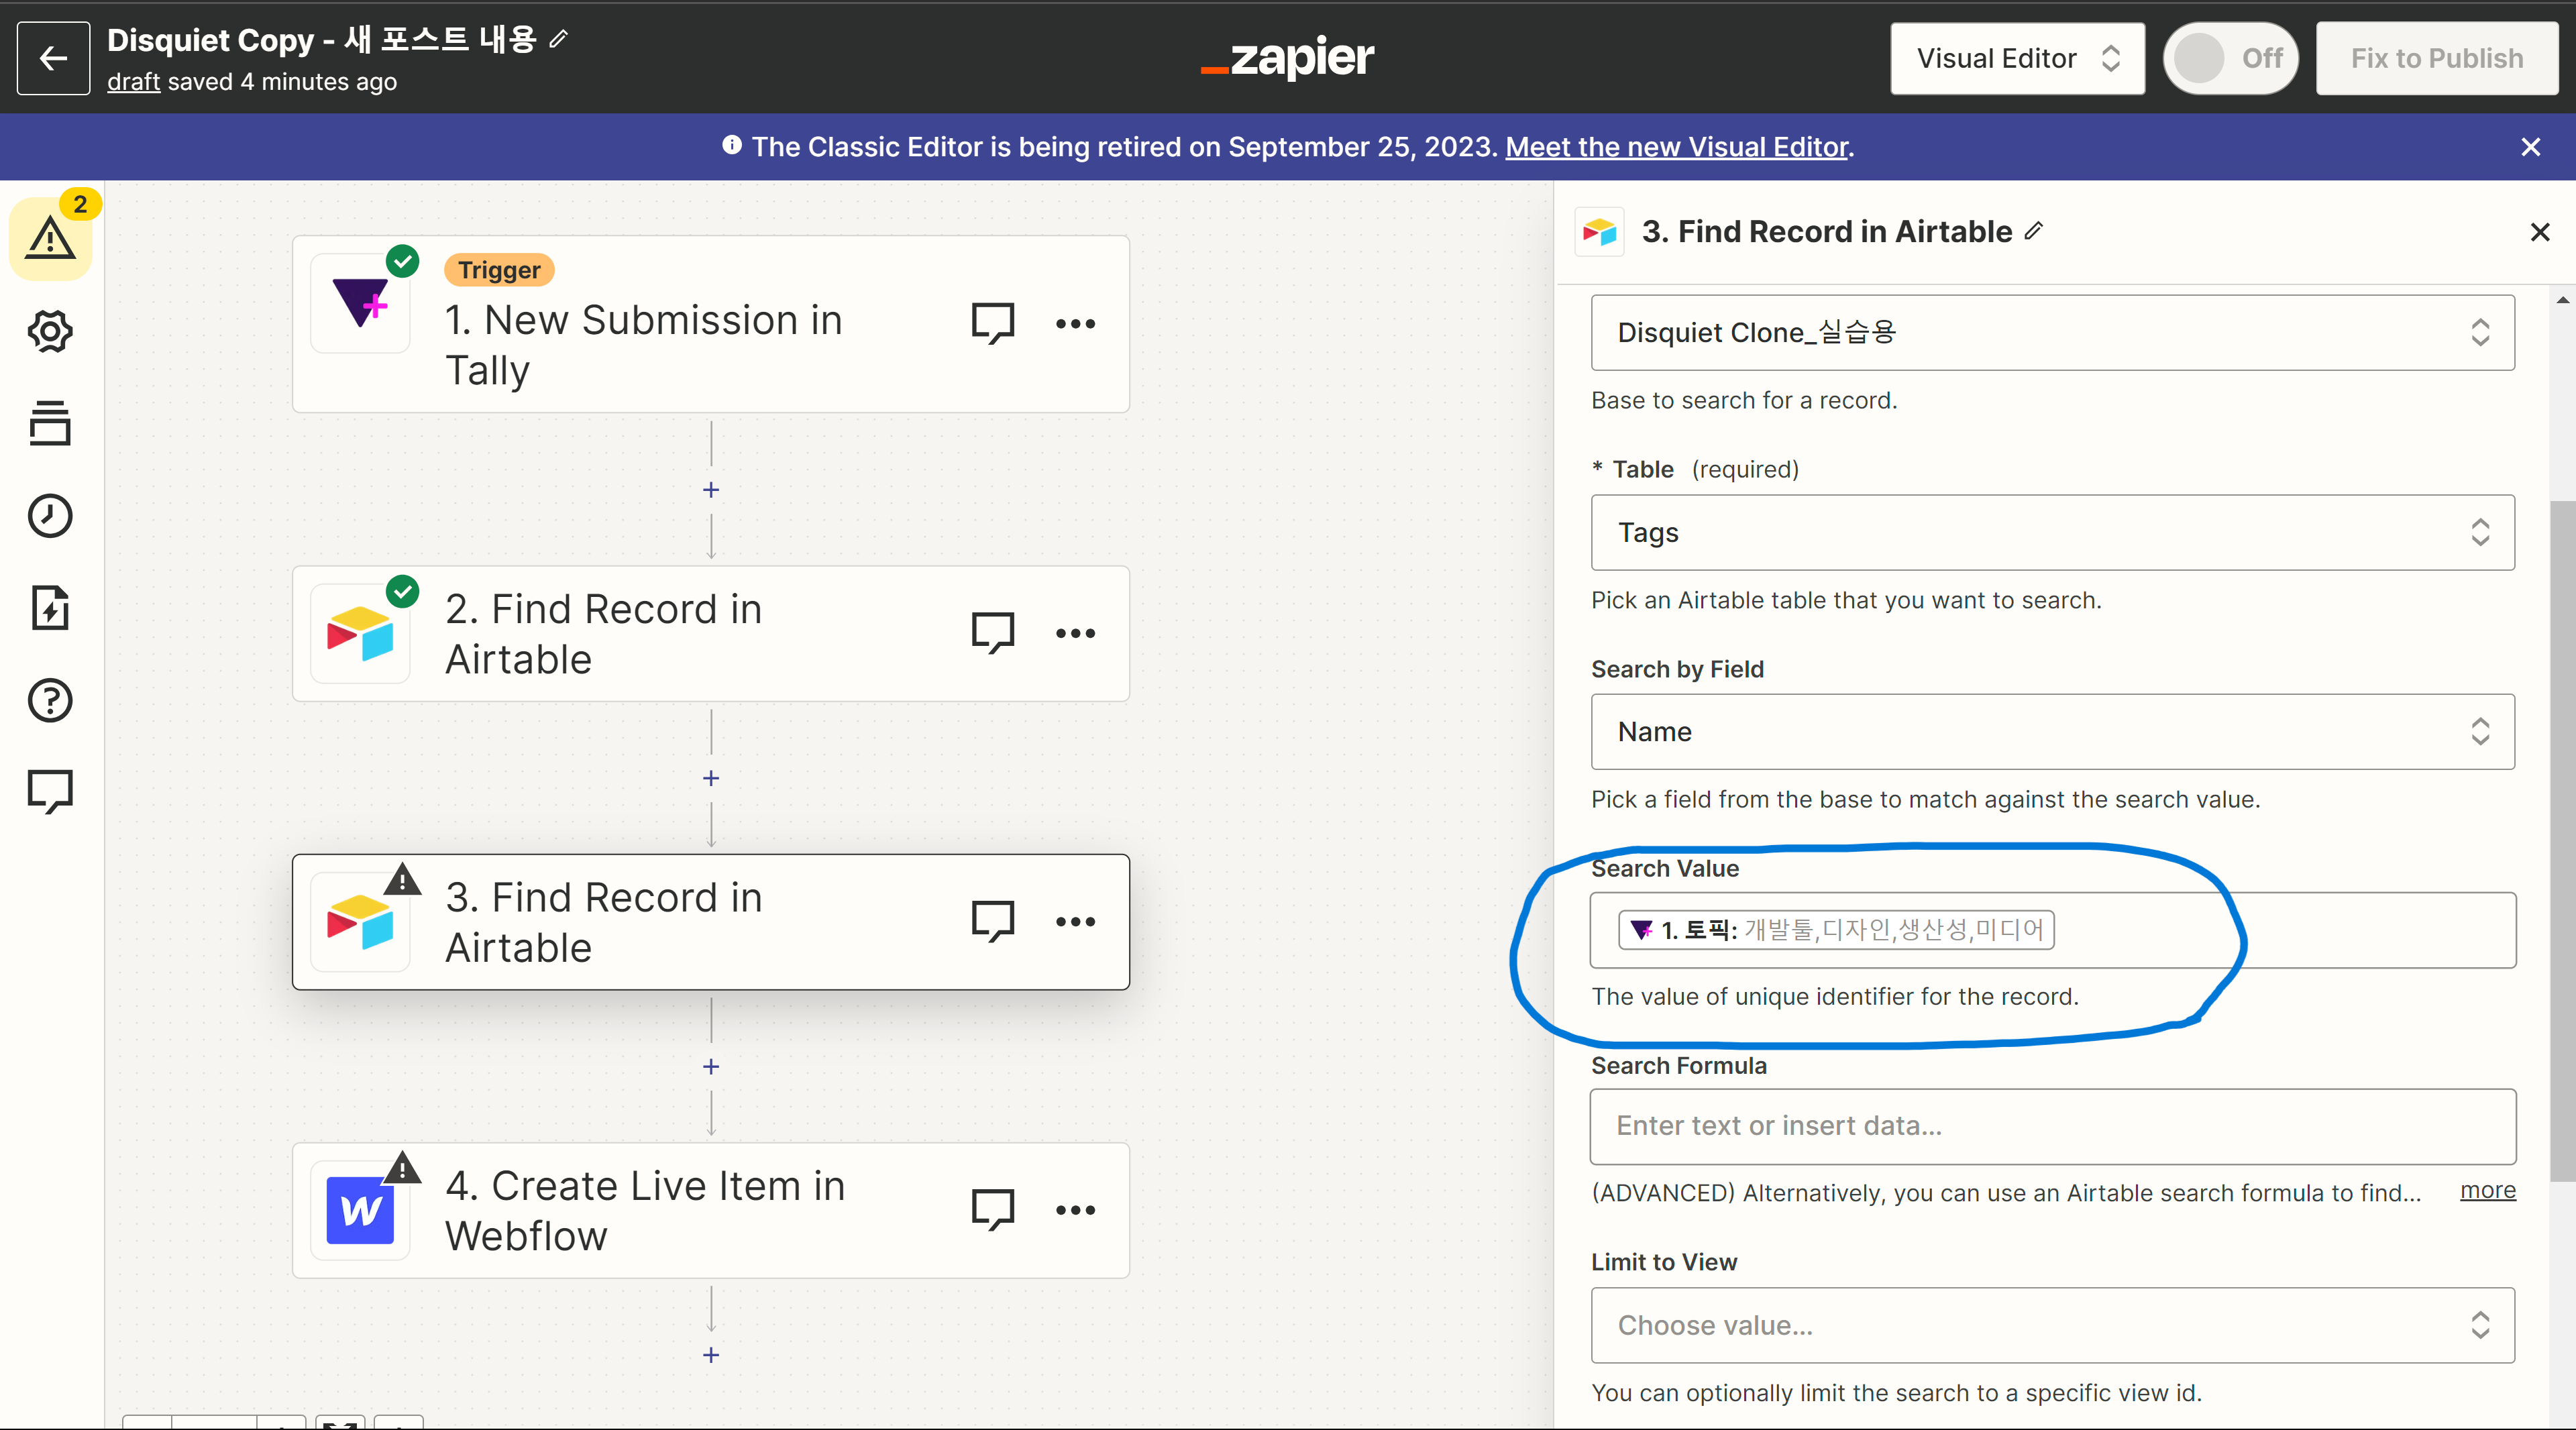Open the Limit to View dropdown

[2052, 1326]
